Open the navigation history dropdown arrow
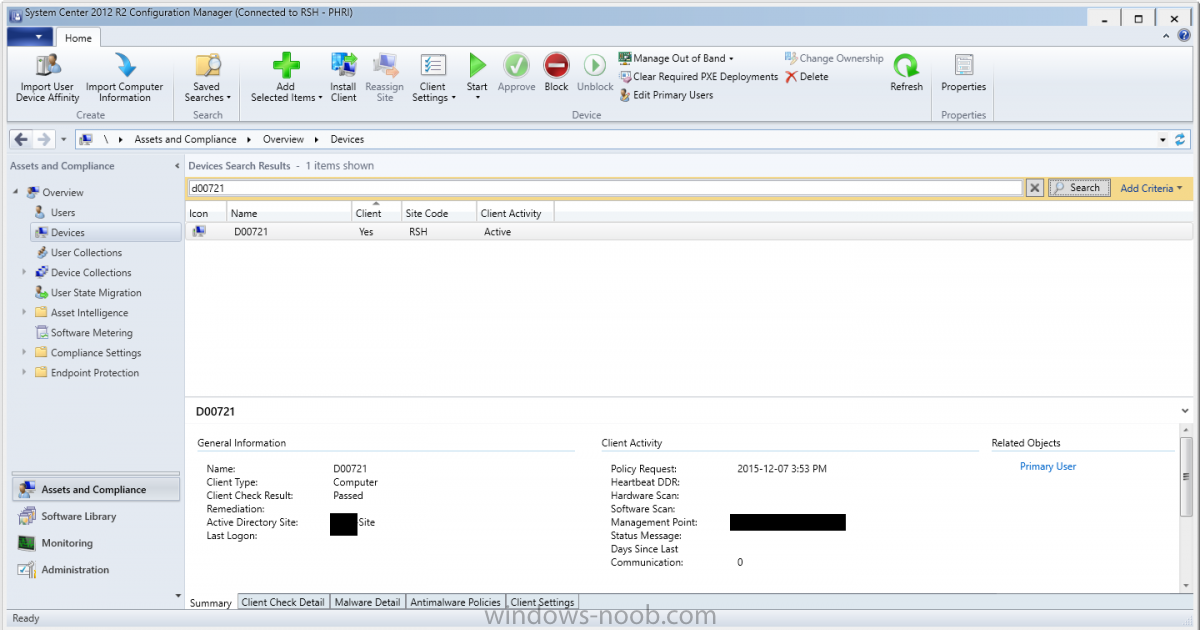The width and height of the screenshot is (1200, 630). point(63,139)
